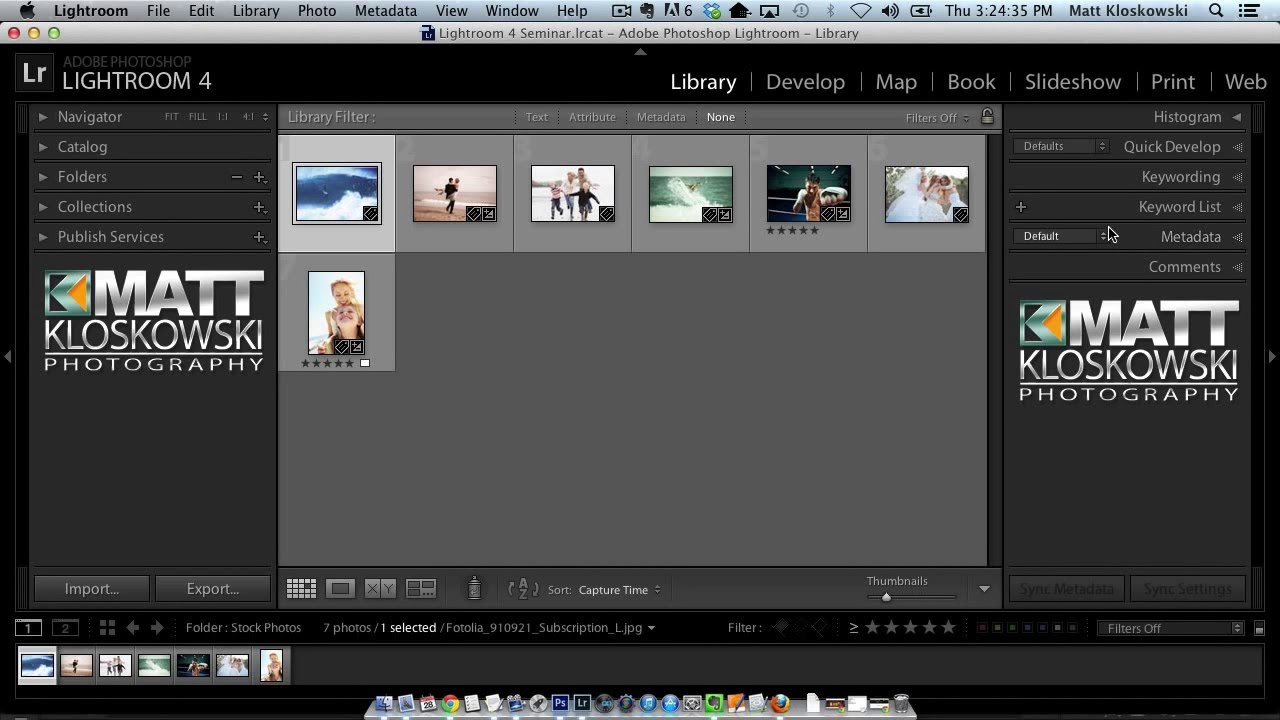Filter by flagged status flag icon
The image size is (1280, 720).
coord(782,628)
